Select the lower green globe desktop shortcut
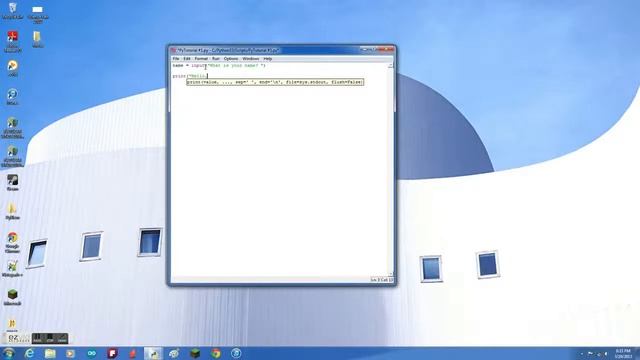The width and height of the screenshot is (640, 360). click(12, 157)
